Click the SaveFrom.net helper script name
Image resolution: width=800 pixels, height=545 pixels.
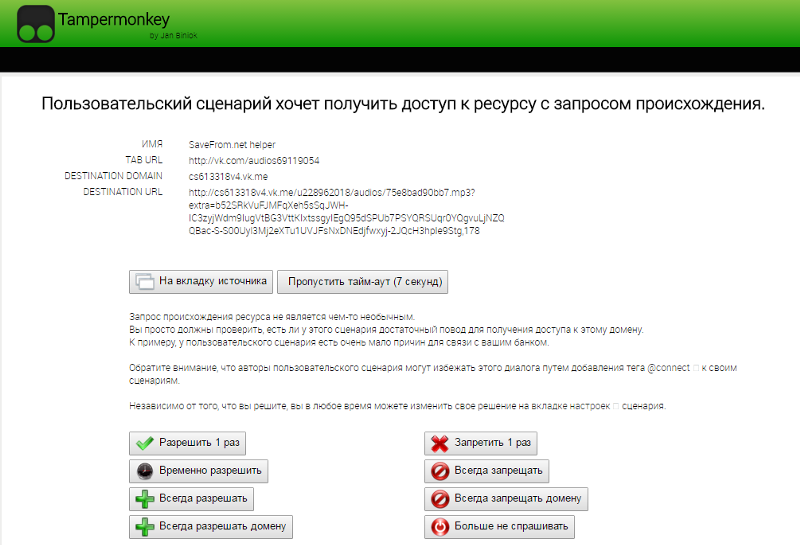[x=232, y=145]
